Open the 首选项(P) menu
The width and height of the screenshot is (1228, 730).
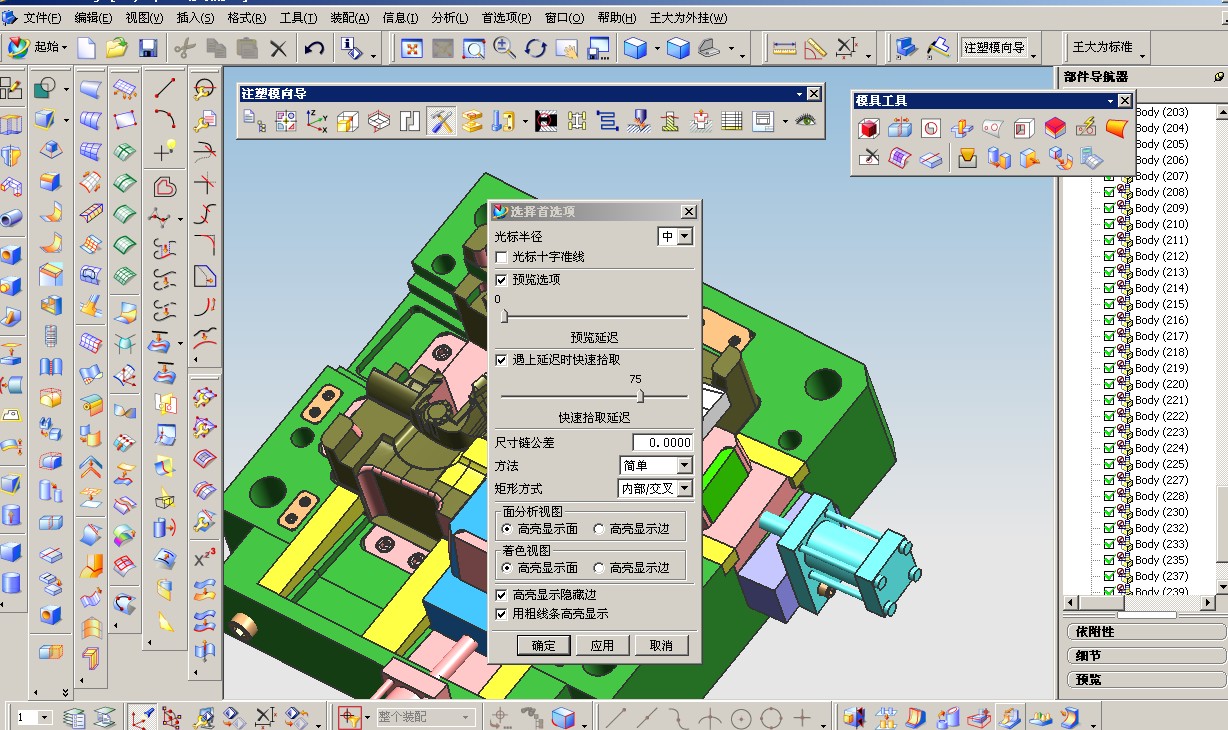[507, 18]
